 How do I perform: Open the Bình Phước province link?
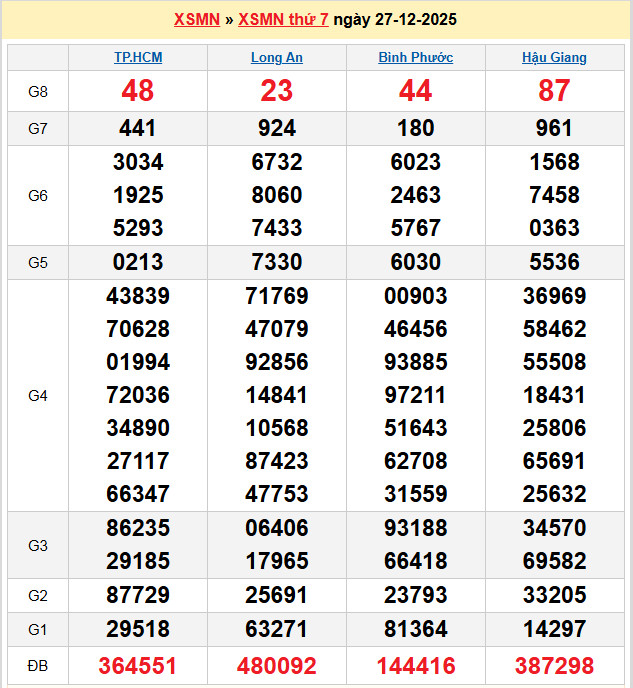pos(415,58)
